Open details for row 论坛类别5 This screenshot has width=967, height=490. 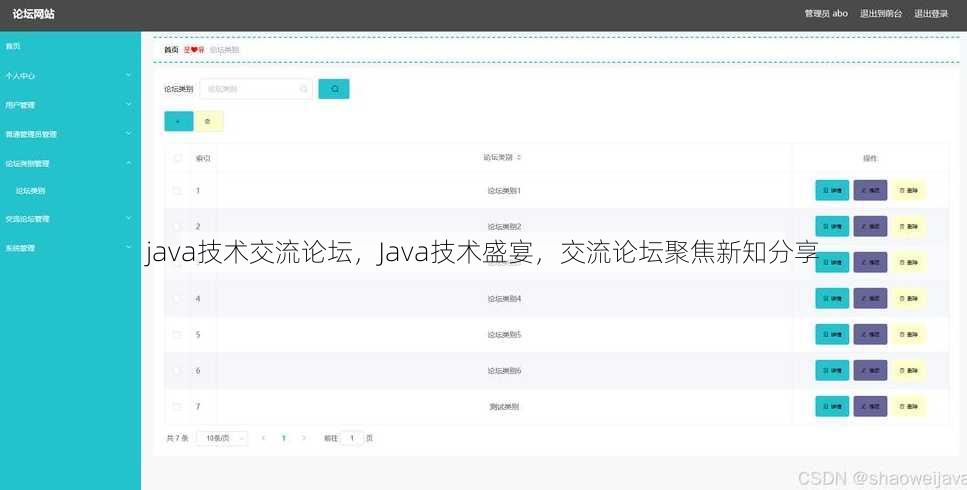(832, 334)
